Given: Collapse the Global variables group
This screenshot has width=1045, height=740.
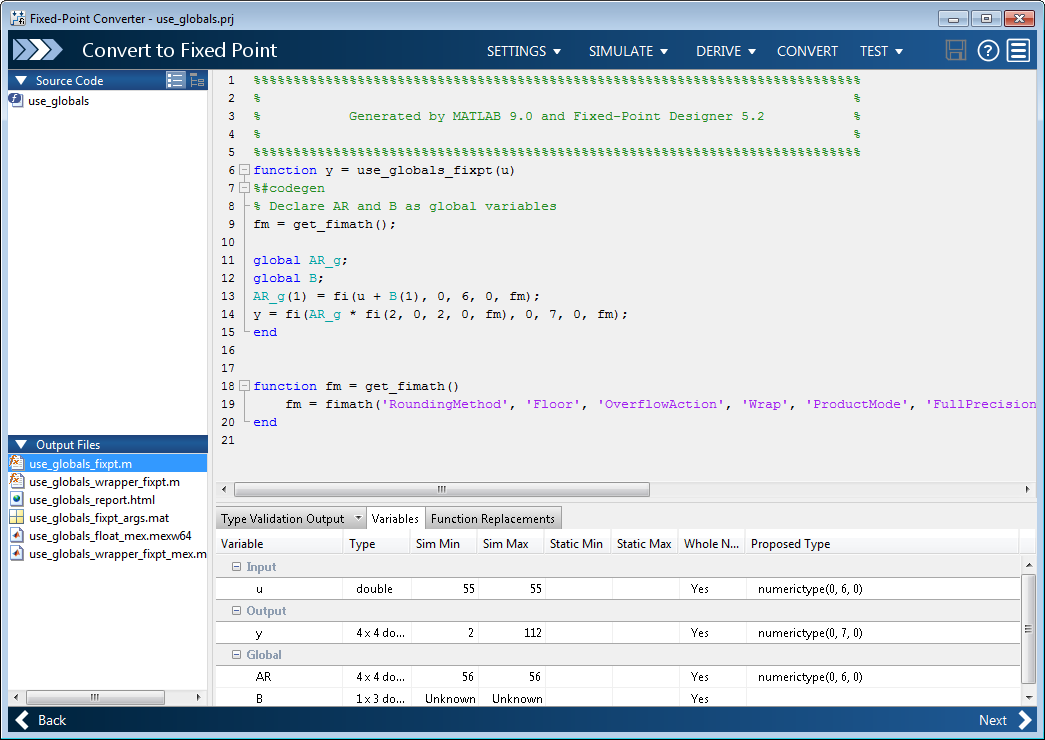Looking at the screenshot, I should 236,655.
